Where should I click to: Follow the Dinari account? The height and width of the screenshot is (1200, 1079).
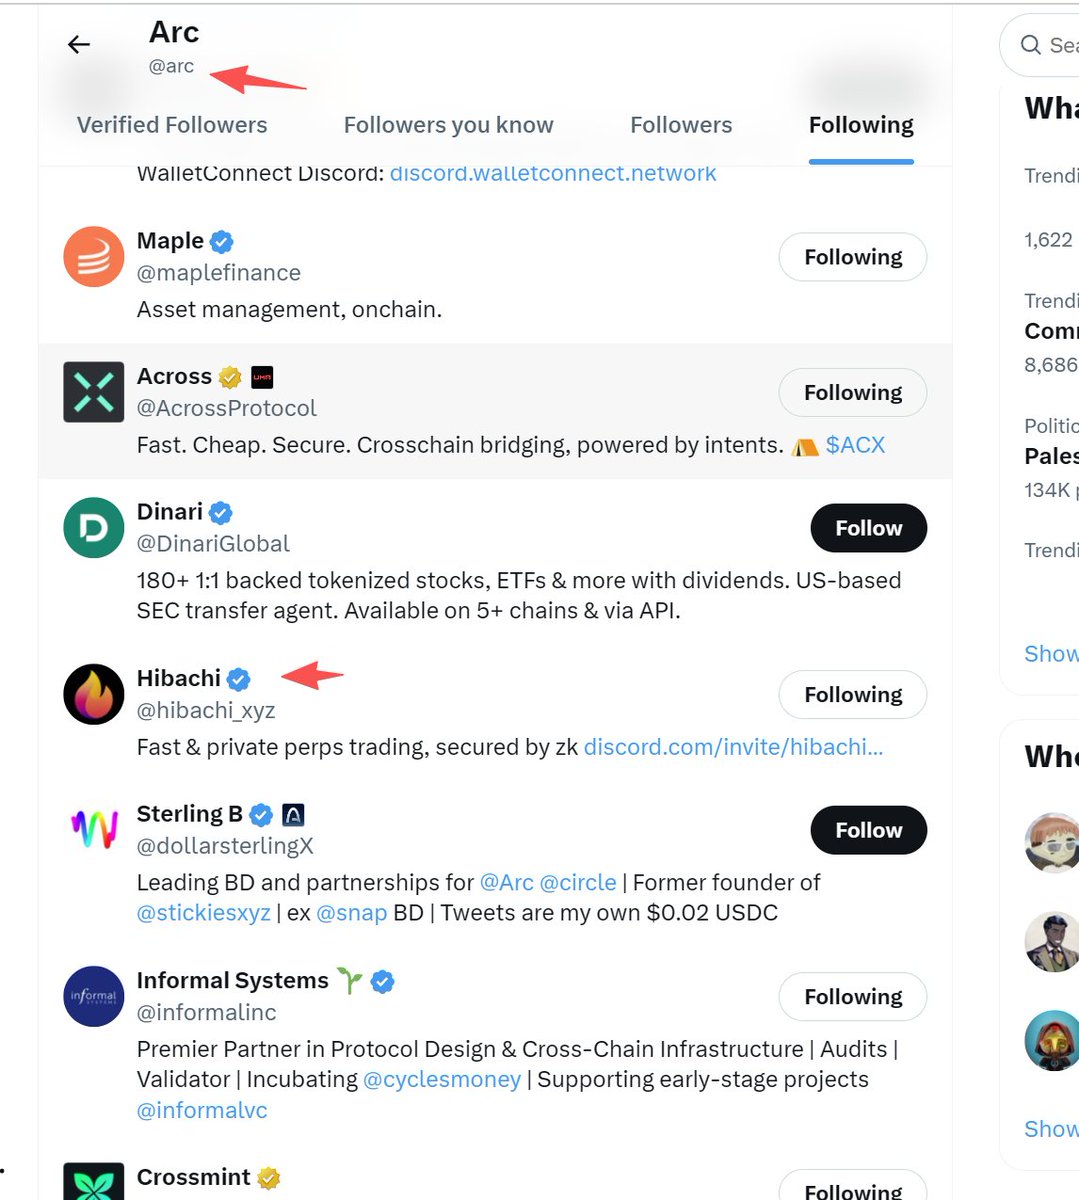tap(868, 528)
